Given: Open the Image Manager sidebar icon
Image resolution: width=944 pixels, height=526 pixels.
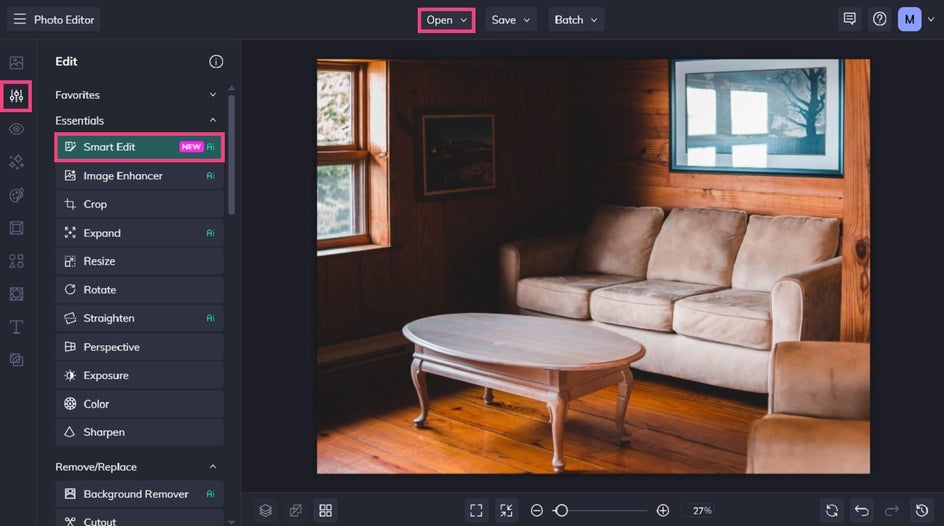Looking at the screenshot, I should [16, 63].
